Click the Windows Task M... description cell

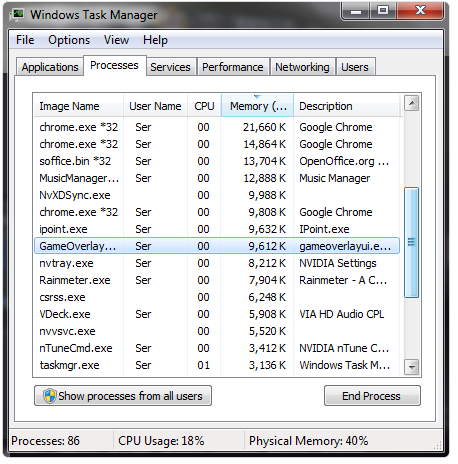coord(345,365)
